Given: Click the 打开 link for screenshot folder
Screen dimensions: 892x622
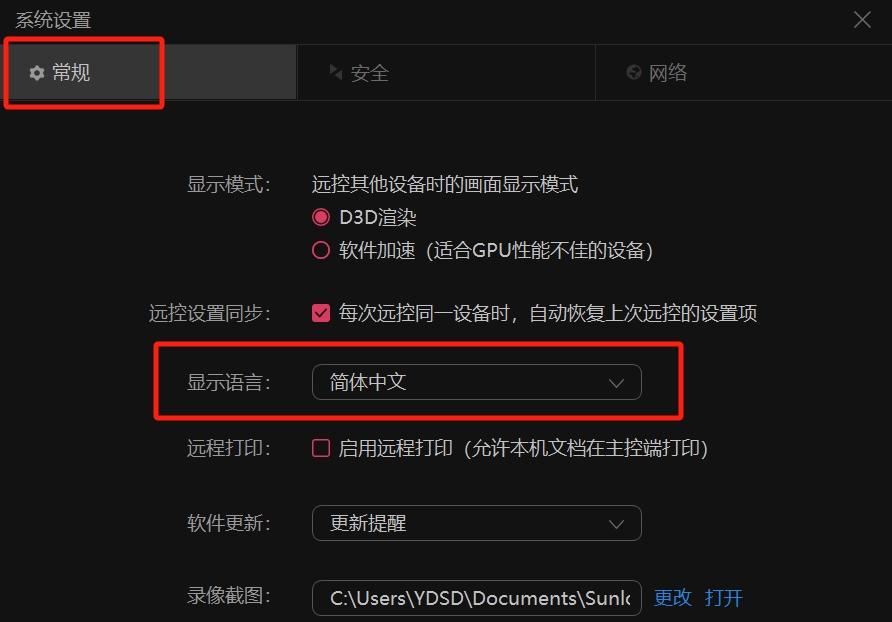Looking at the screenshot, I should pyautogui.click(x=724, y=598).
